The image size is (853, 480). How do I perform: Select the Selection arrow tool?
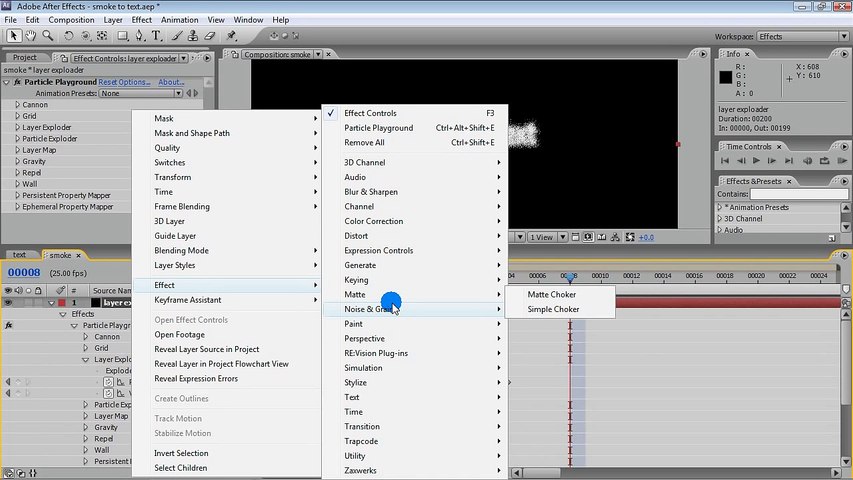[x=13, y=36]
